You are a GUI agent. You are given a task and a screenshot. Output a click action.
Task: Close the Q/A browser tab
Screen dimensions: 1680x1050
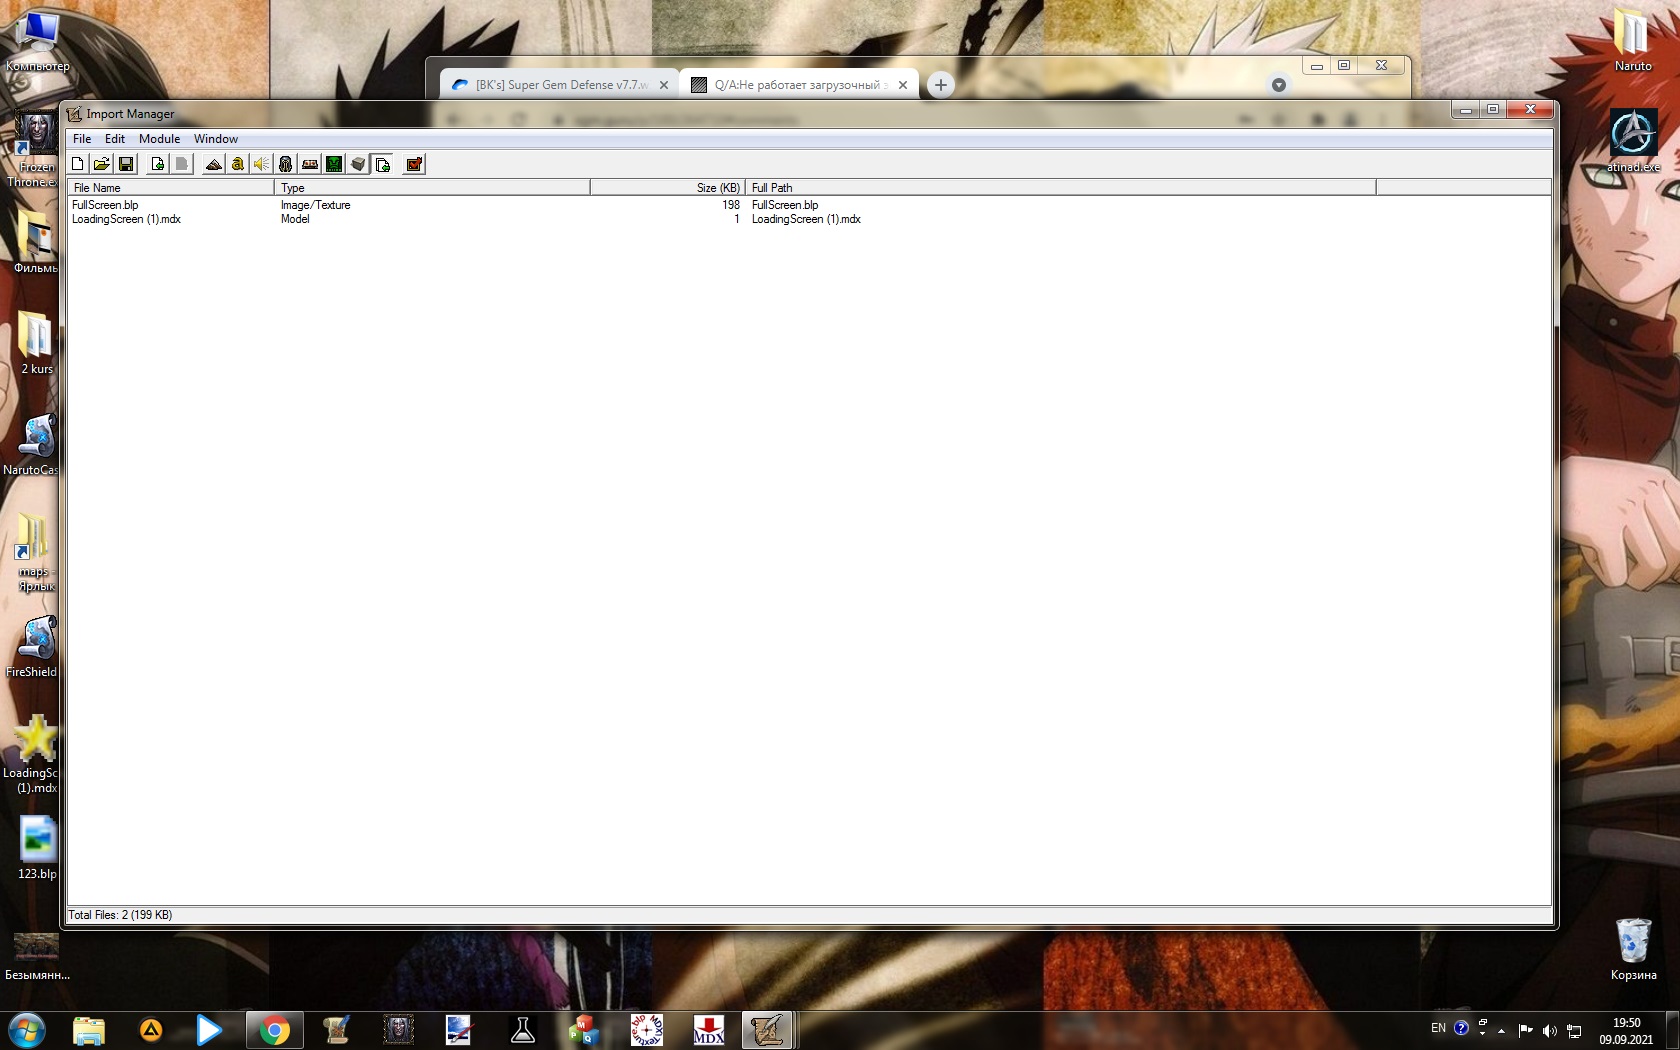point(903,85)
